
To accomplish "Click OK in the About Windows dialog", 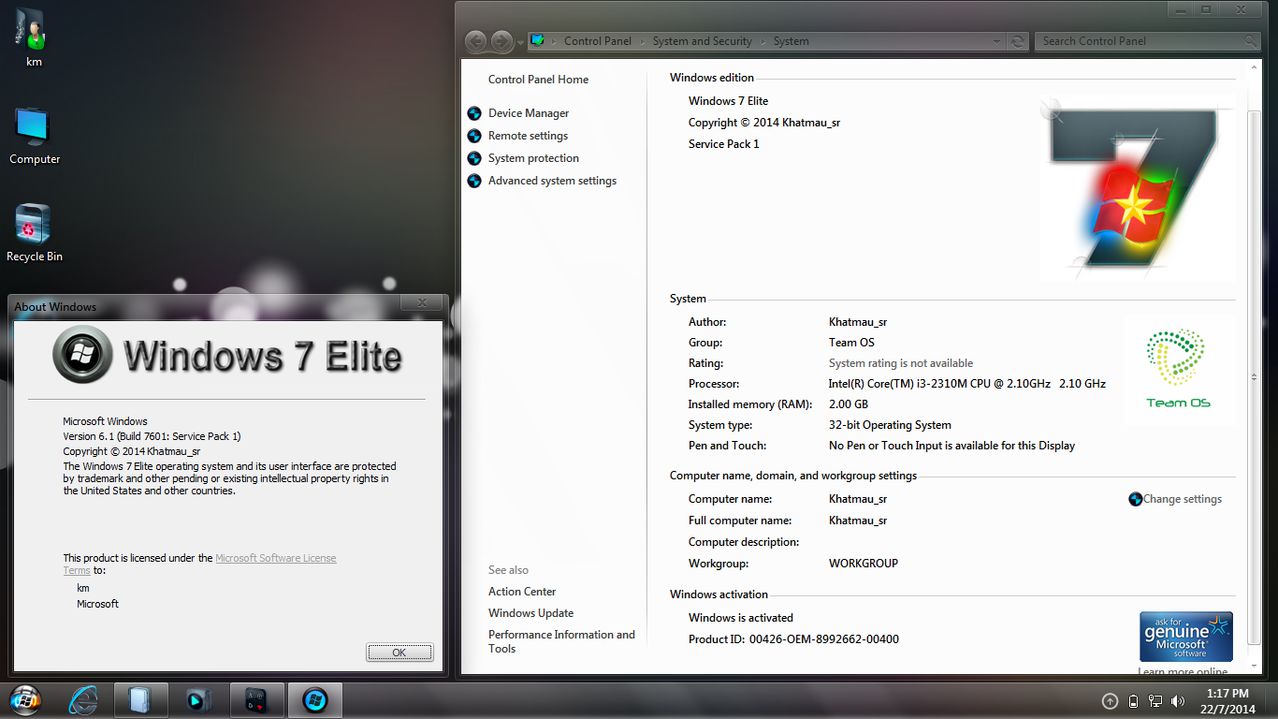I will 399,651.
